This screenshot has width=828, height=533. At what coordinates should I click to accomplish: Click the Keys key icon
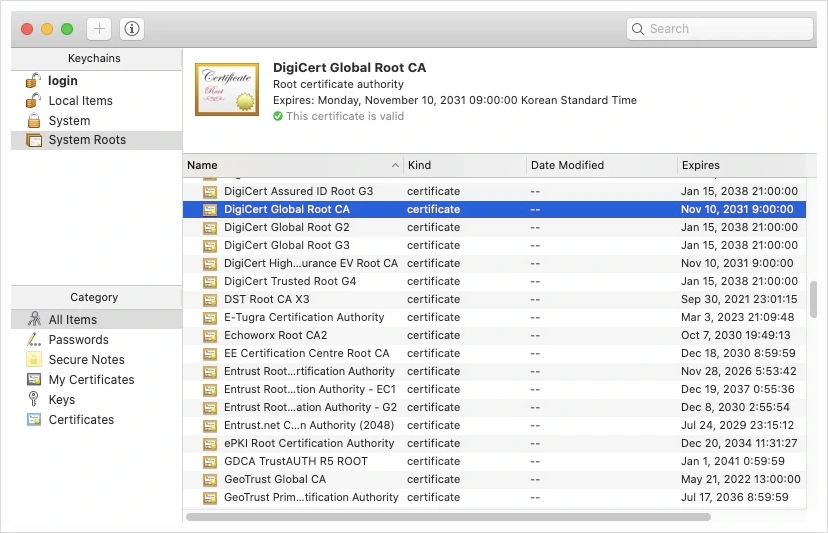tap(33, 399)
